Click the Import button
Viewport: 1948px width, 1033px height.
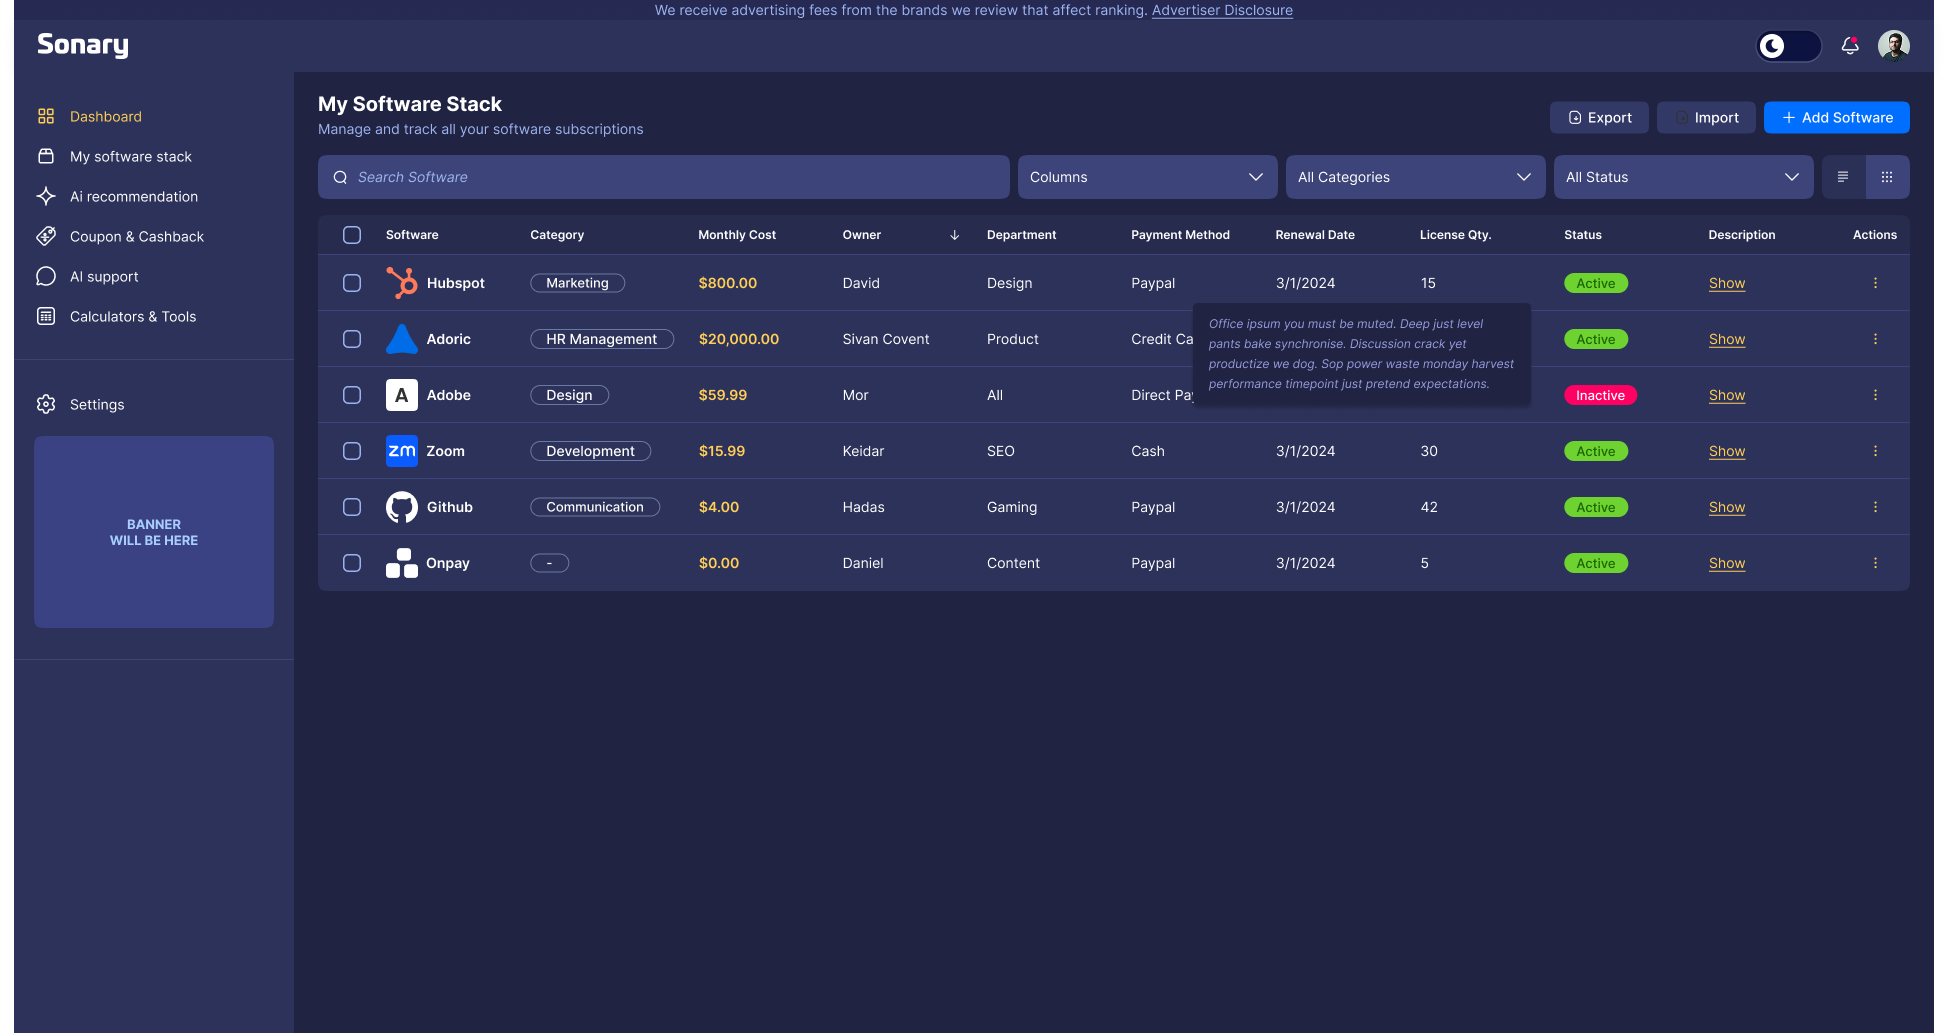(x=1706, y=117)
